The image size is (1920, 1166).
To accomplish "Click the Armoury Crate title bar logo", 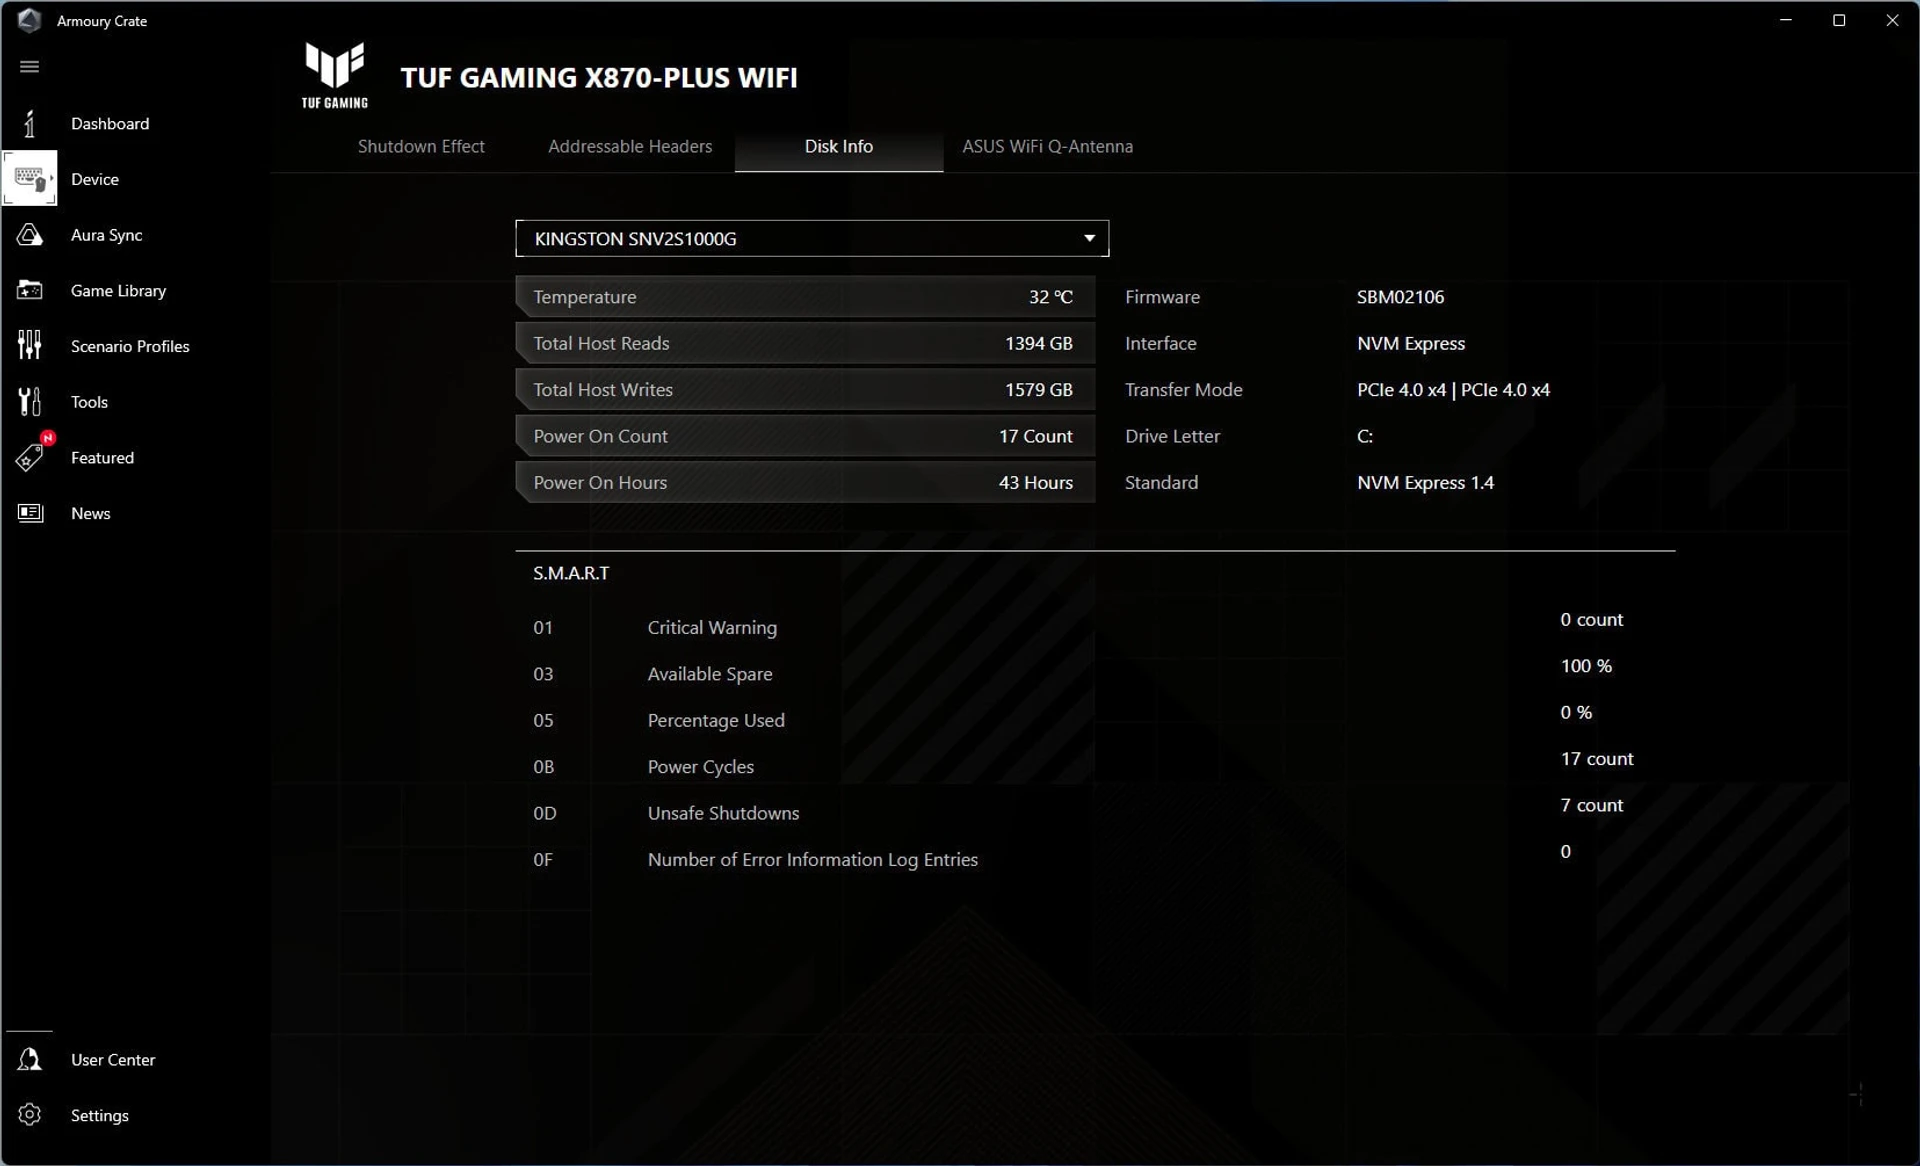I will click(x=29, y=20).
